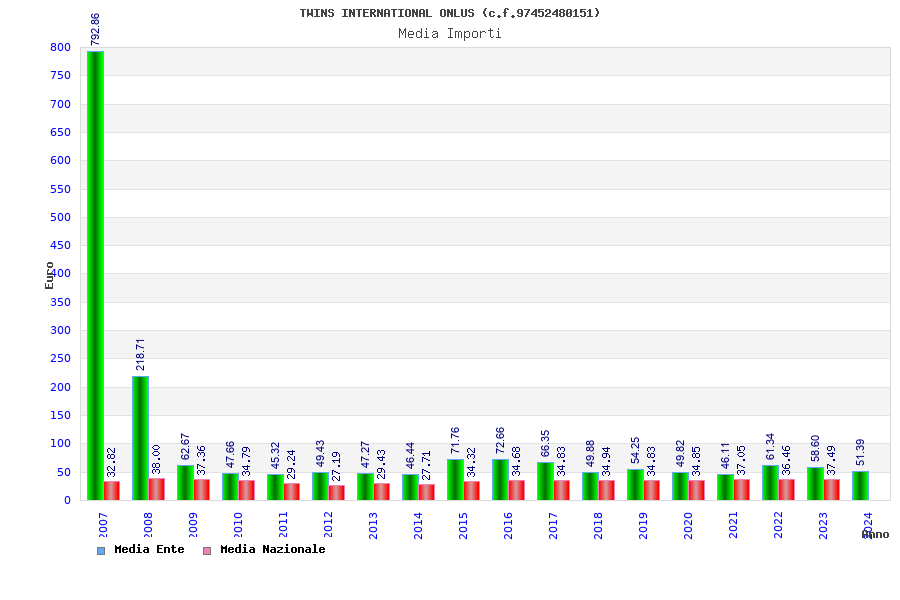Click the 62.67 value label for 2009

click(185, 446)
